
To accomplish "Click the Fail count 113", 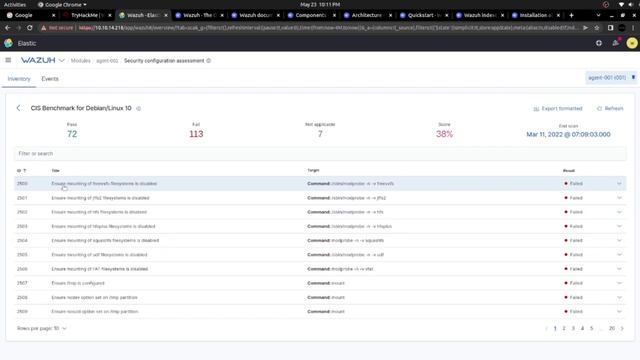I will click(196, 134).
